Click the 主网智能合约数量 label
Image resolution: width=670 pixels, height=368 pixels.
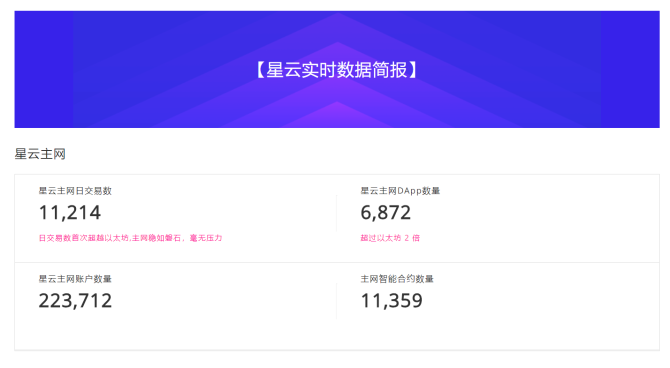pyautogui.click(x=397, y=279)
